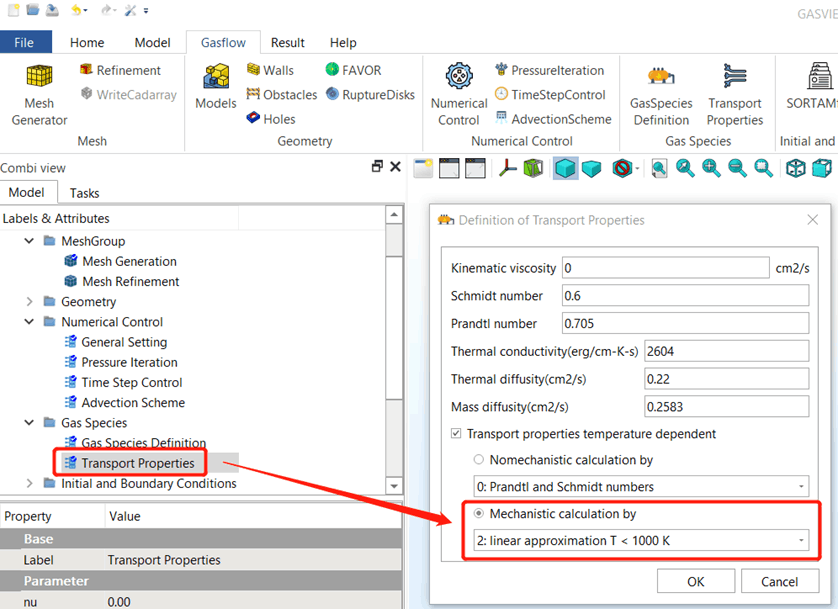Click the Schmidt number input field
This screenshot has height=609, width=838.
[686, 295]
